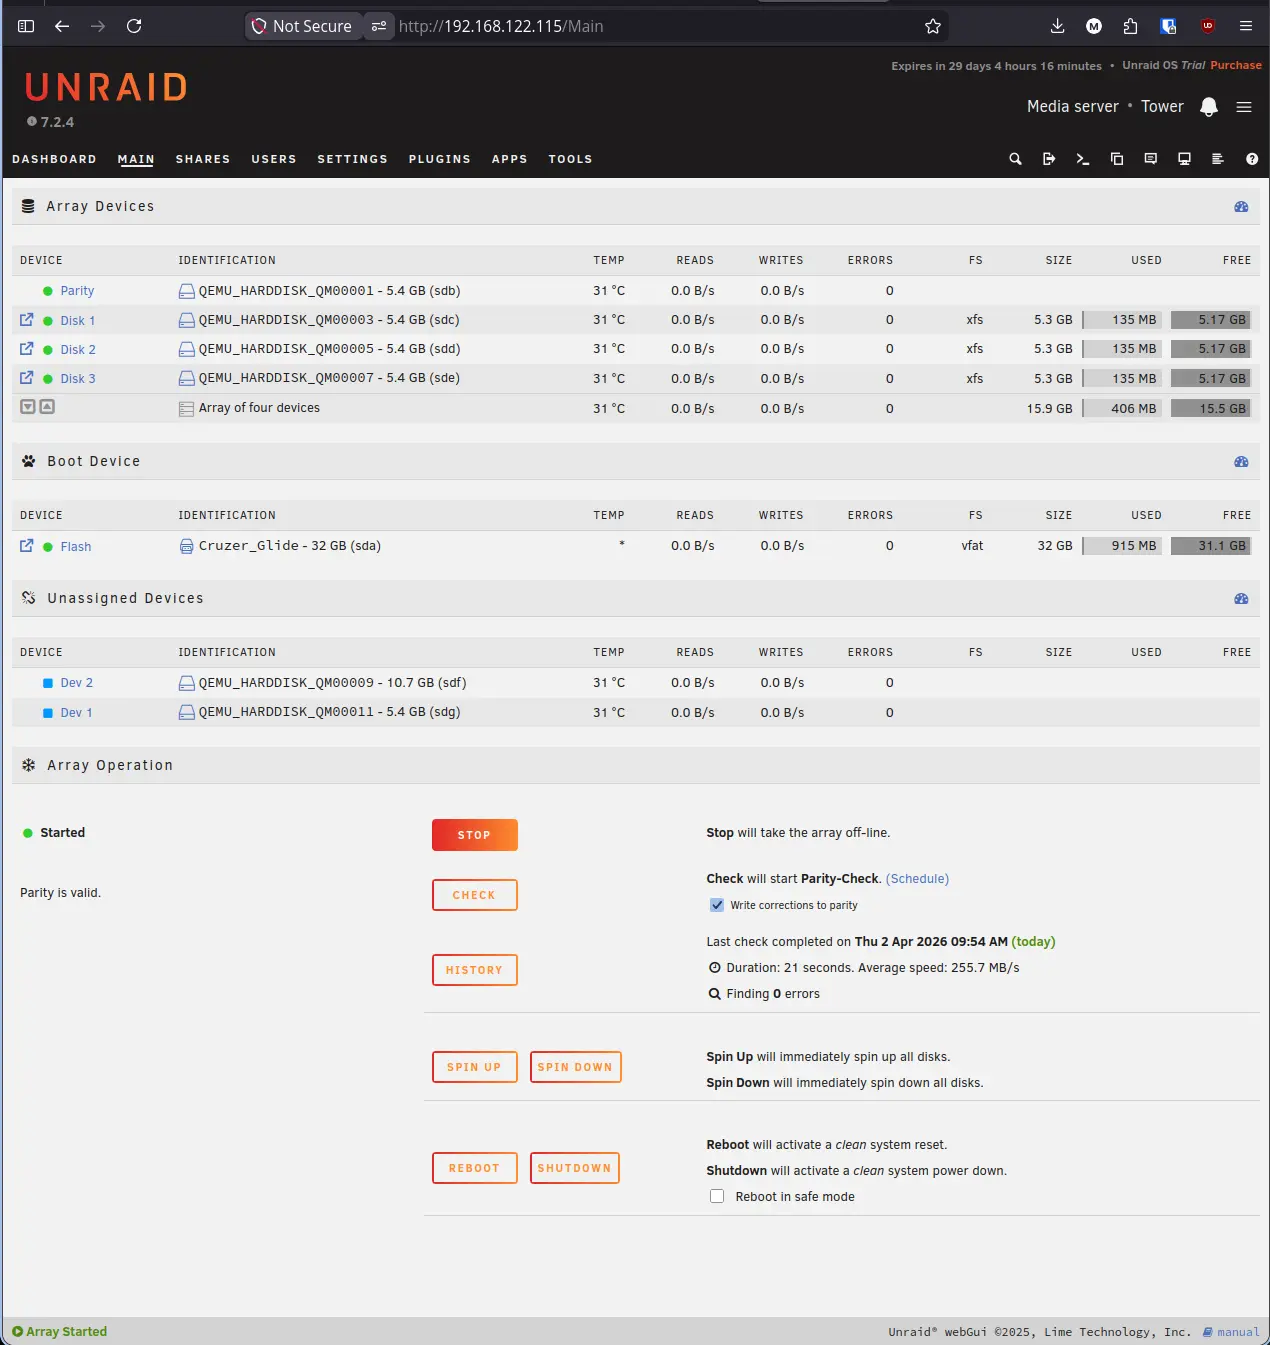Image resolution: width=1270 pixels, height=1345 pixels.
Task: Click the Dev 2 blue status indicator
Action: 48,683
